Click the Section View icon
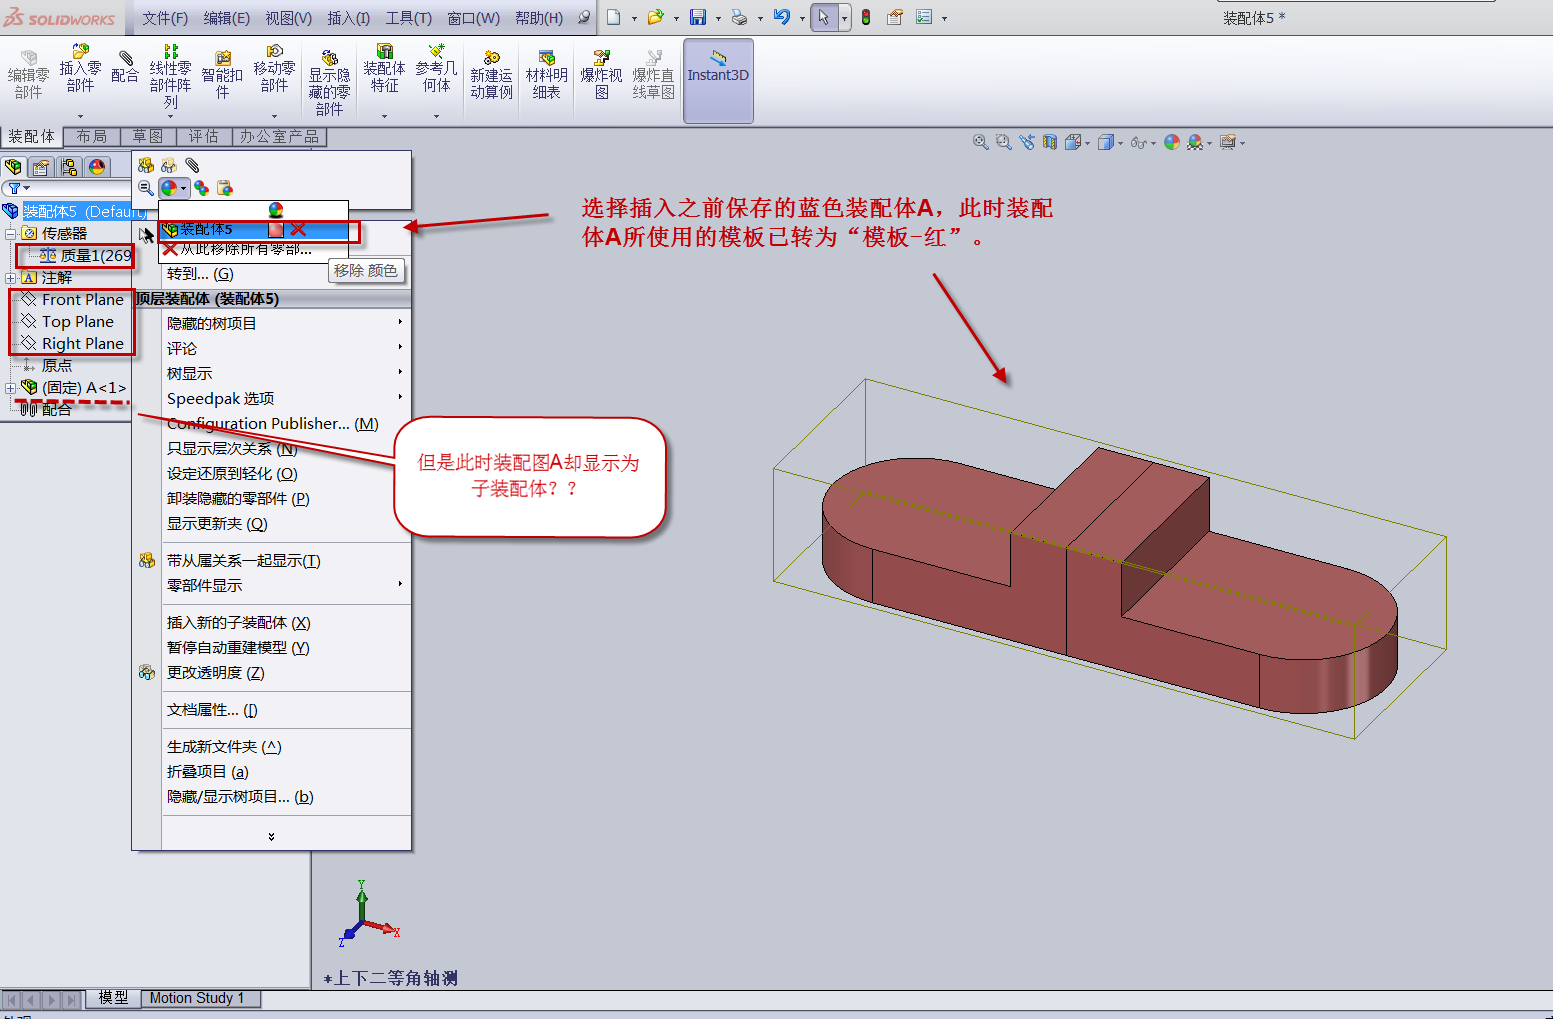 coord(1050,143)
